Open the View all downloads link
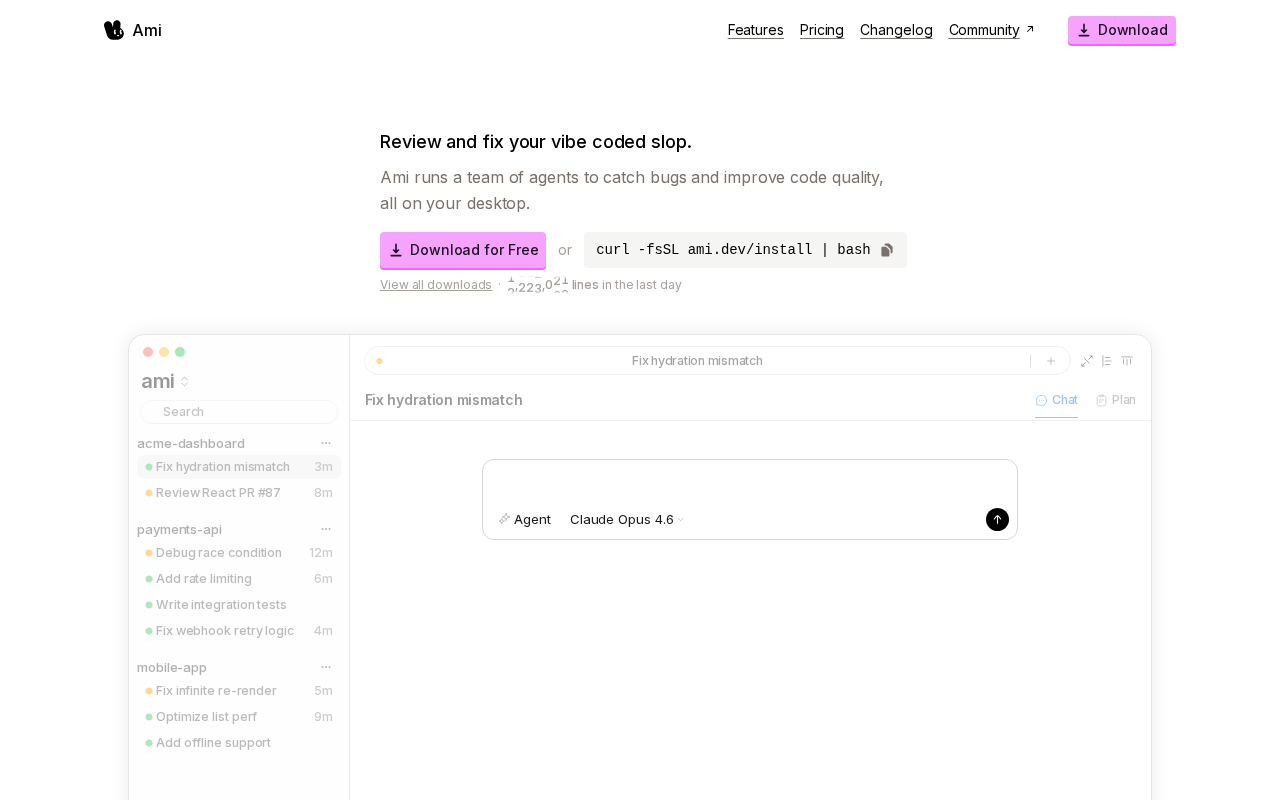This screenshot has width=1280, height=800. [x=436, y=285]
